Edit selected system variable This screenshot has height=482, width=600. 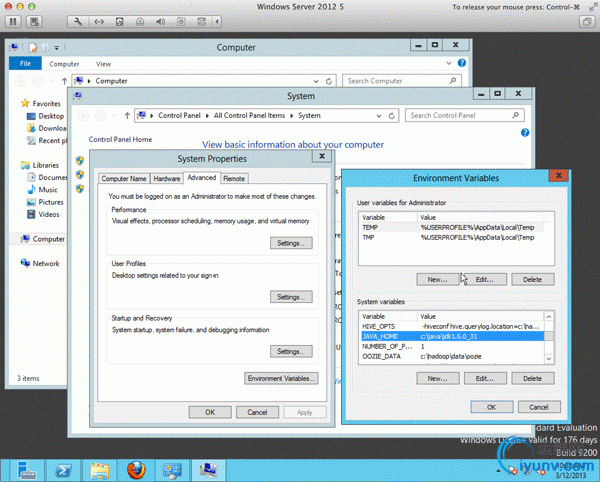point(485,378)
